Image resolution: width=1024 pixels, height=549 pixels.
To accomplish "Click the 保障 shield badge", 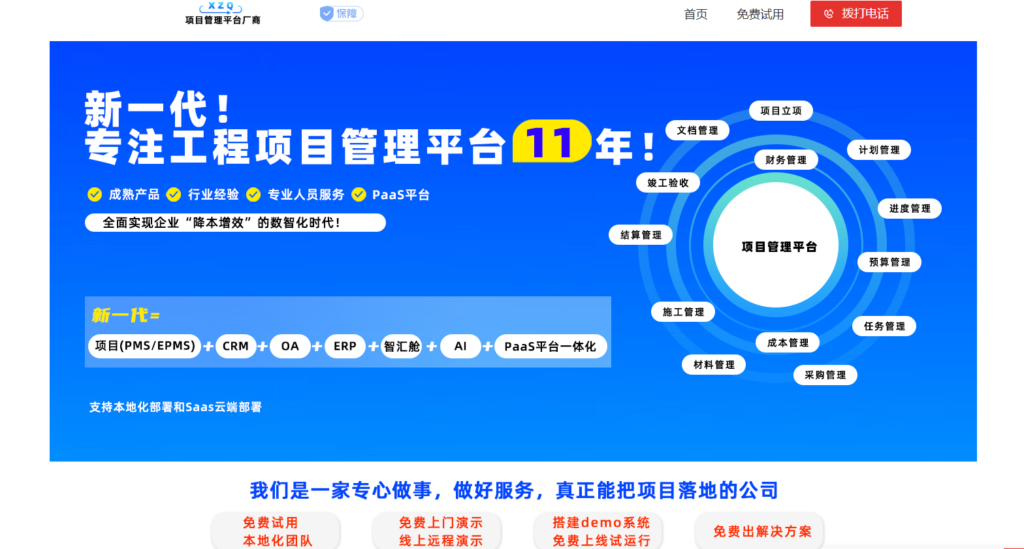I will coord(341,14).
